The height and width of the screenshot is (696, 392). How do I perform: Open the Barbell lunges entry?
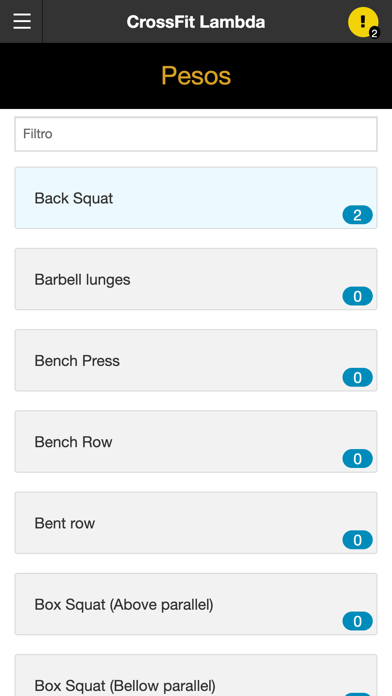(x=196, y=279)
